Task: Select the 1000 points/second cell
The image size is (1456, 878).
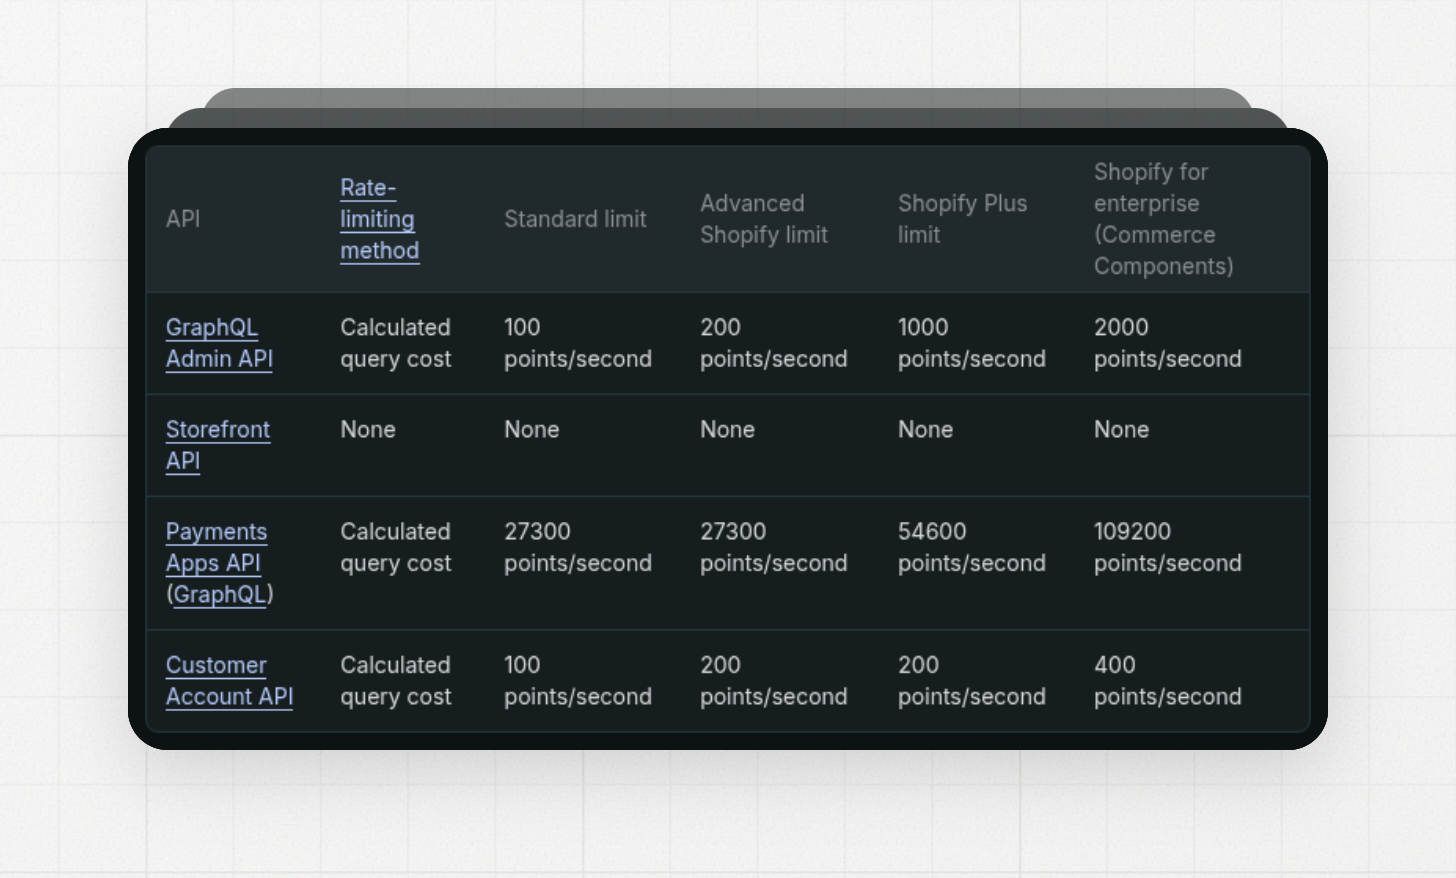Action: [972, 343]
